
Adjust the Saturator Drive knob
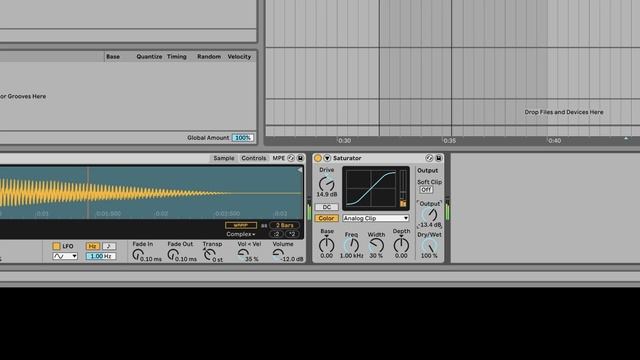326,184
